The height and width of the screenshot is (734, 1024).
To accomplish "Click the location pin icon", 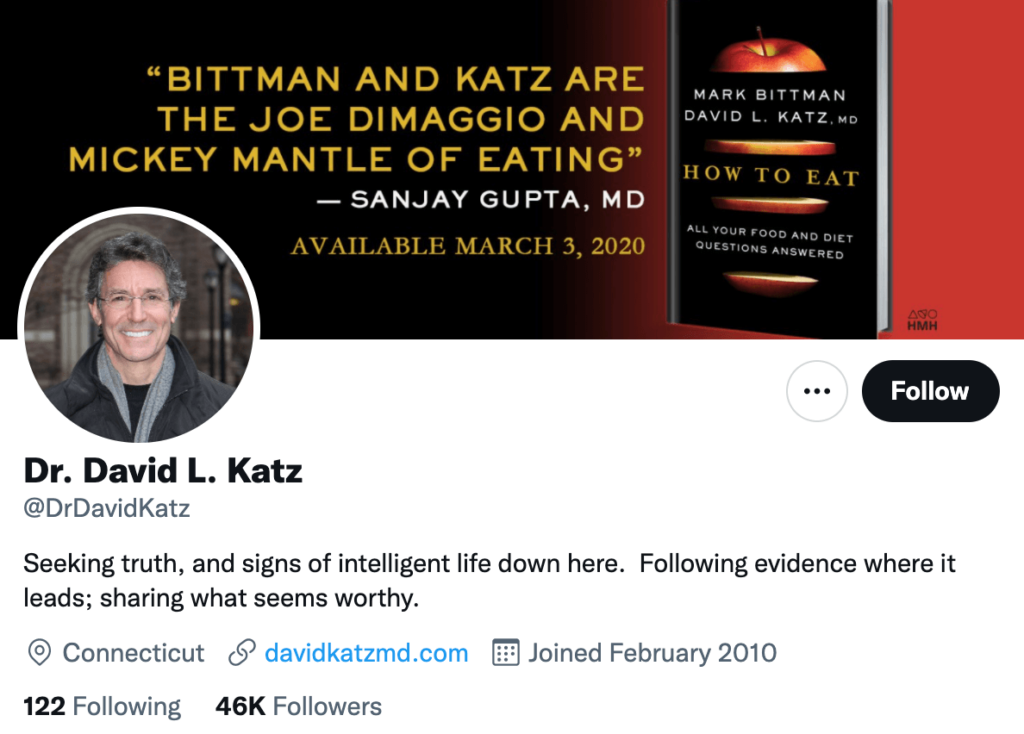I will coord(39,654).
